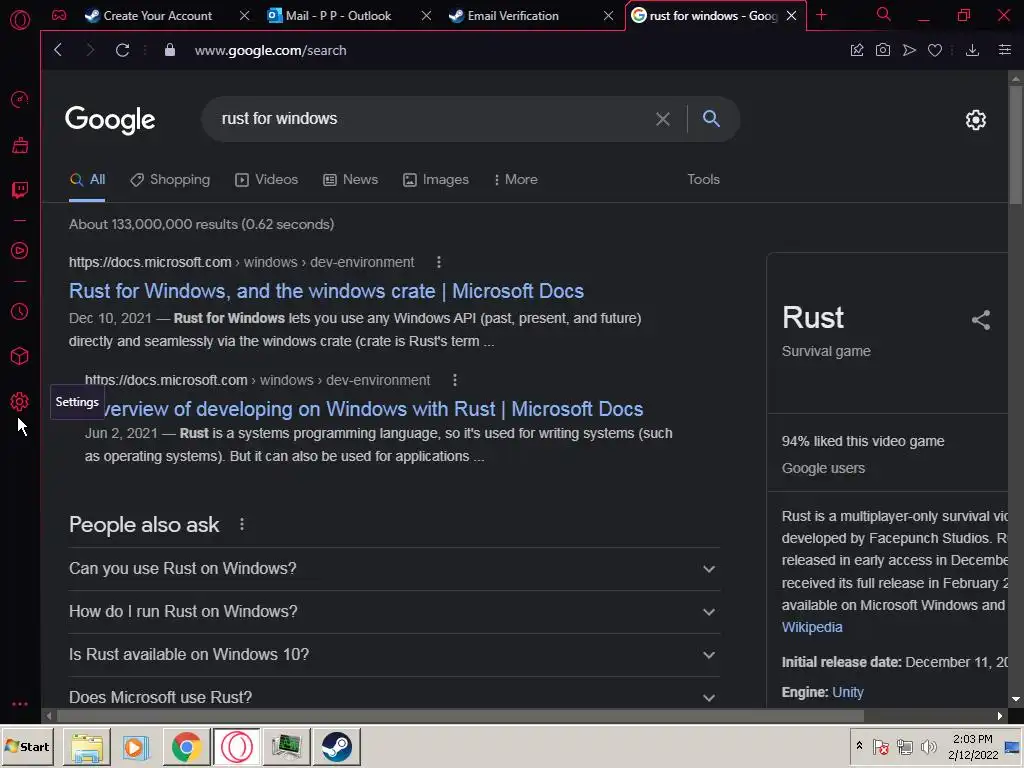
Task: Open a new tab with plus button
Action: pos(822,15)
